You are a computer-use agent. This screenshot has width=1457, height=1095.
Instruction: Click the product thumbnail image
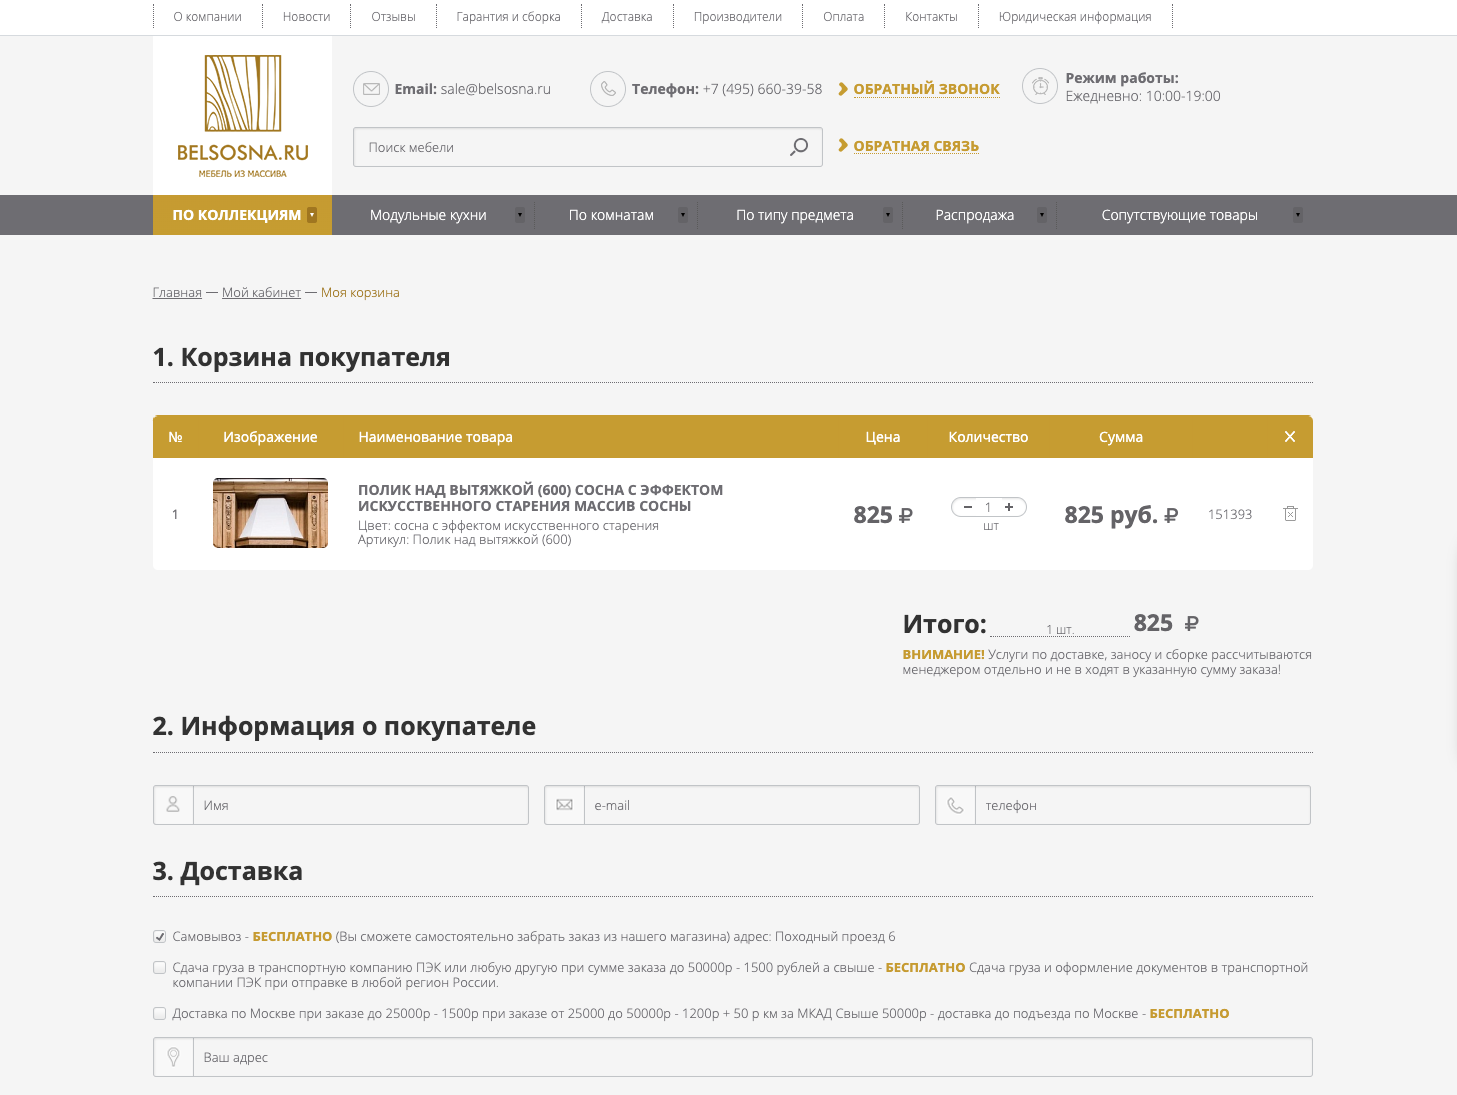pos(270,513)
